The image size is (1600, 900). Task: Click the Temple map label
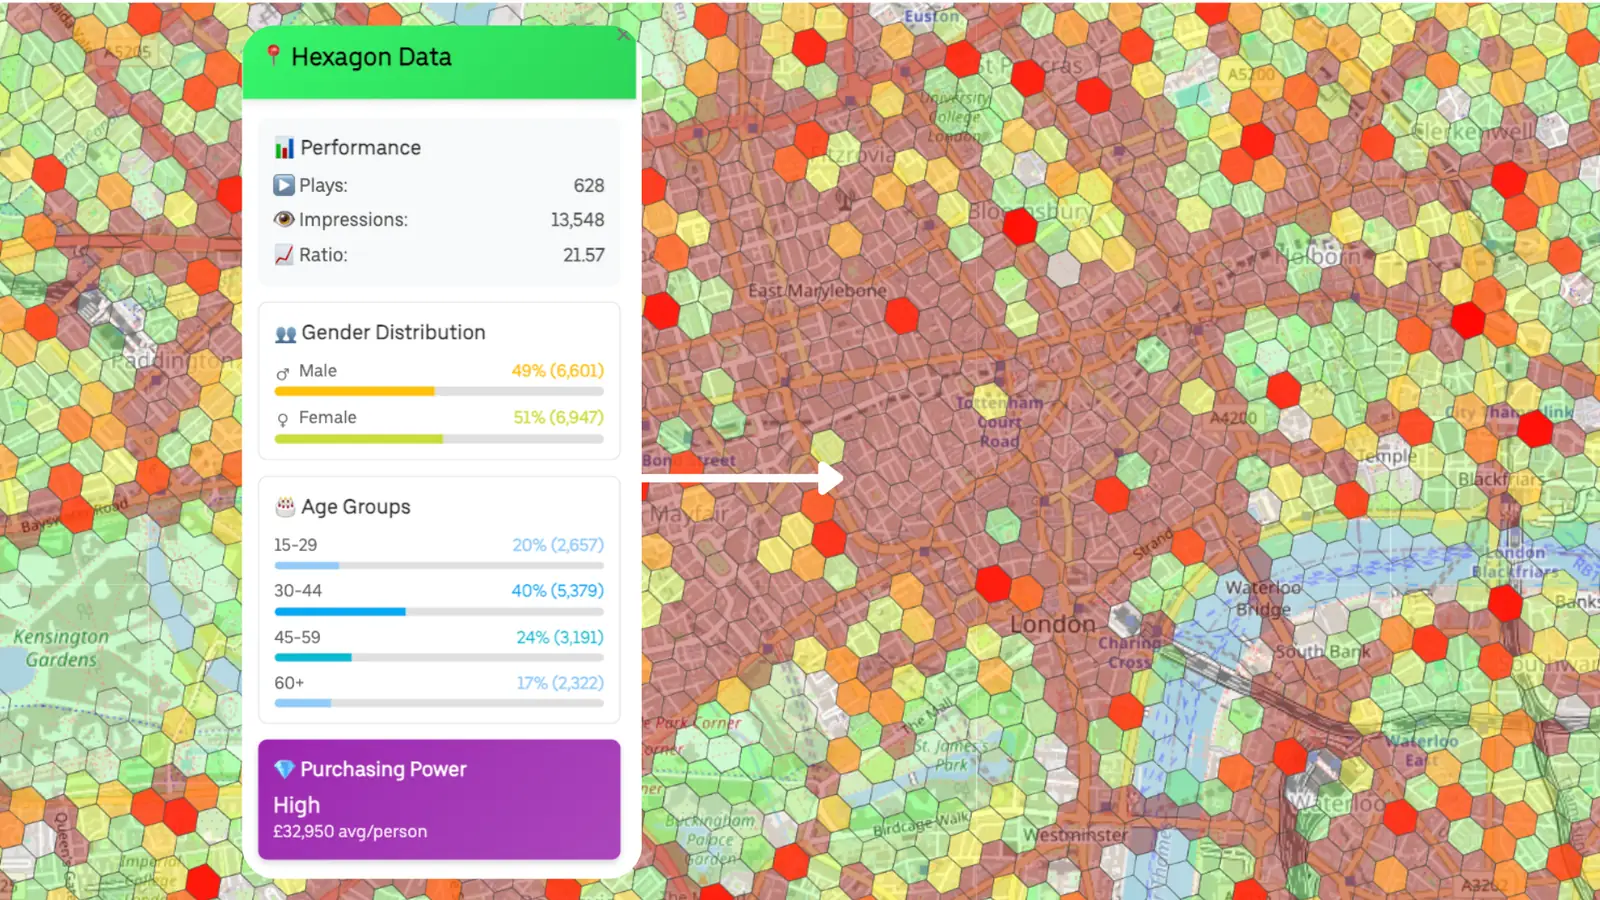[x=1386, y=456]
